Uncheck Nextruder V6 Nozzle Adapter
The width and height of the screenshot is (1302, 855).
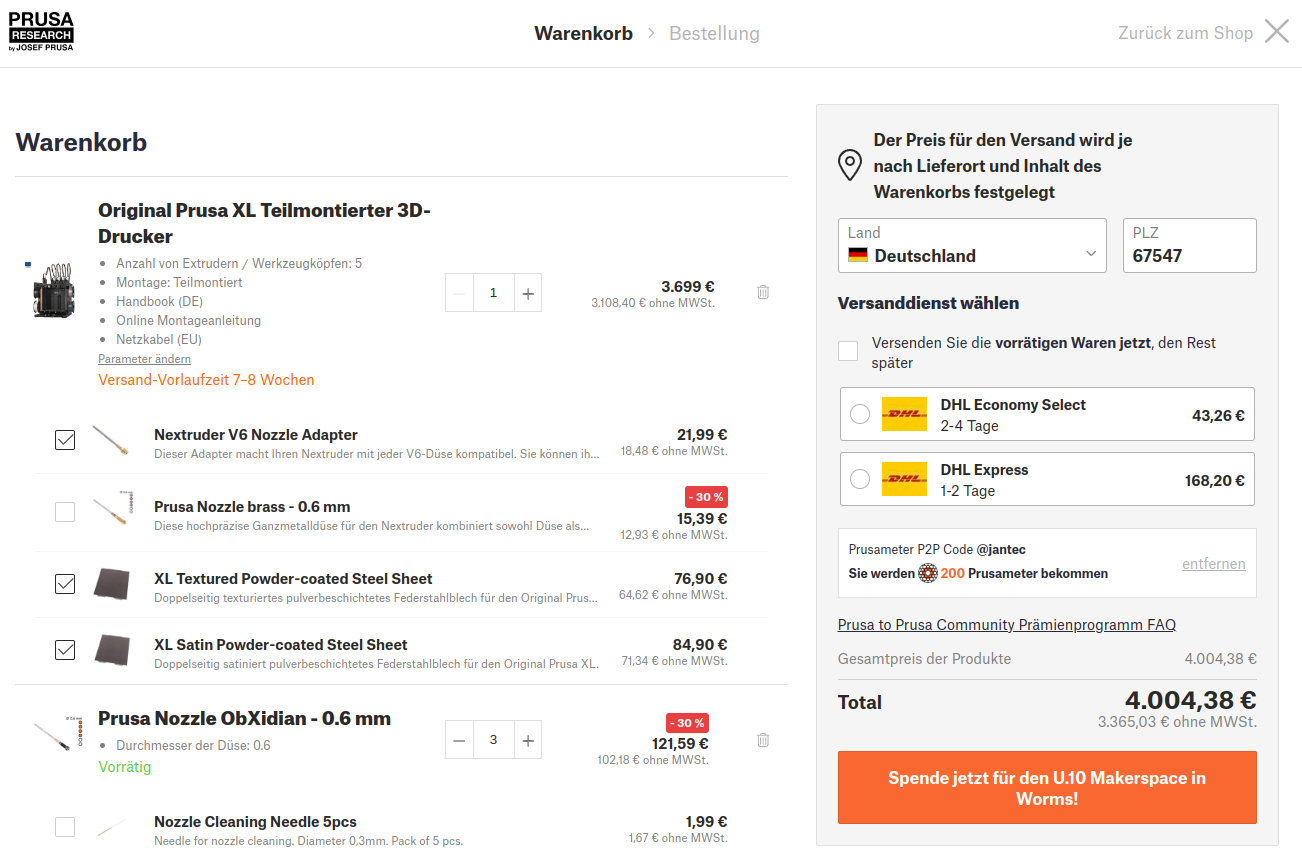click(65, 440)
